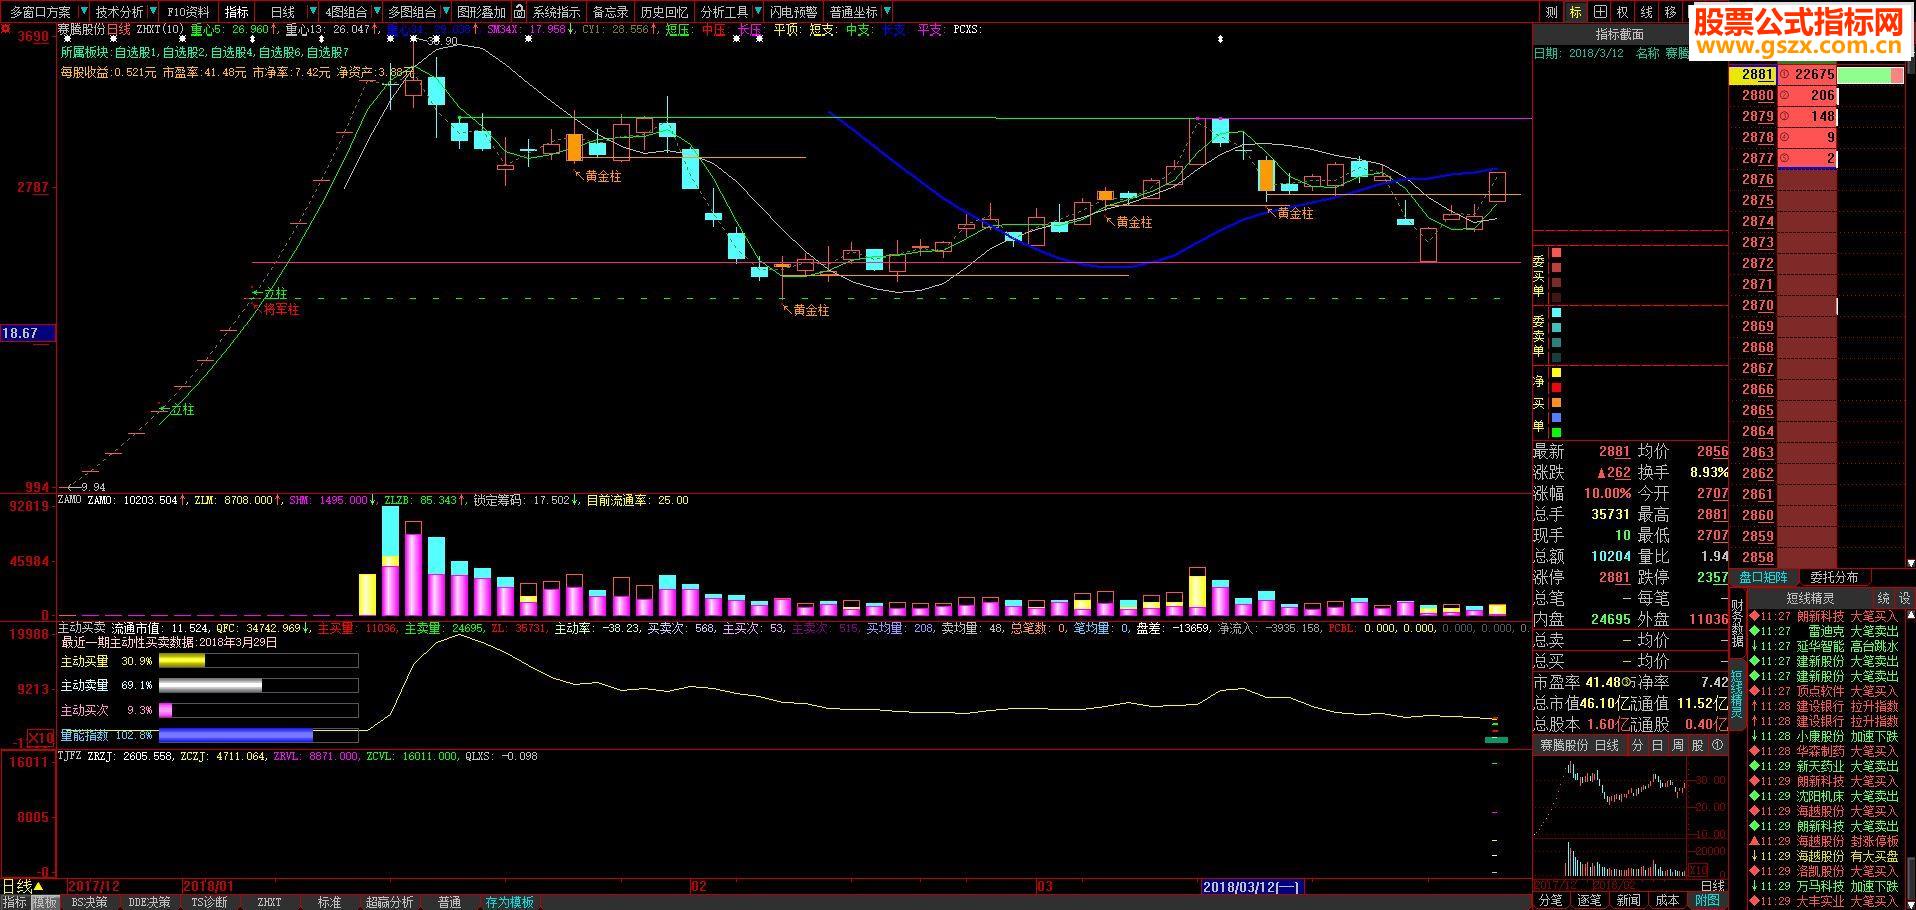Click the circled 1 icon in mini chart header
This screenshot has height=910, width=1916.
tap(1717, 745)
